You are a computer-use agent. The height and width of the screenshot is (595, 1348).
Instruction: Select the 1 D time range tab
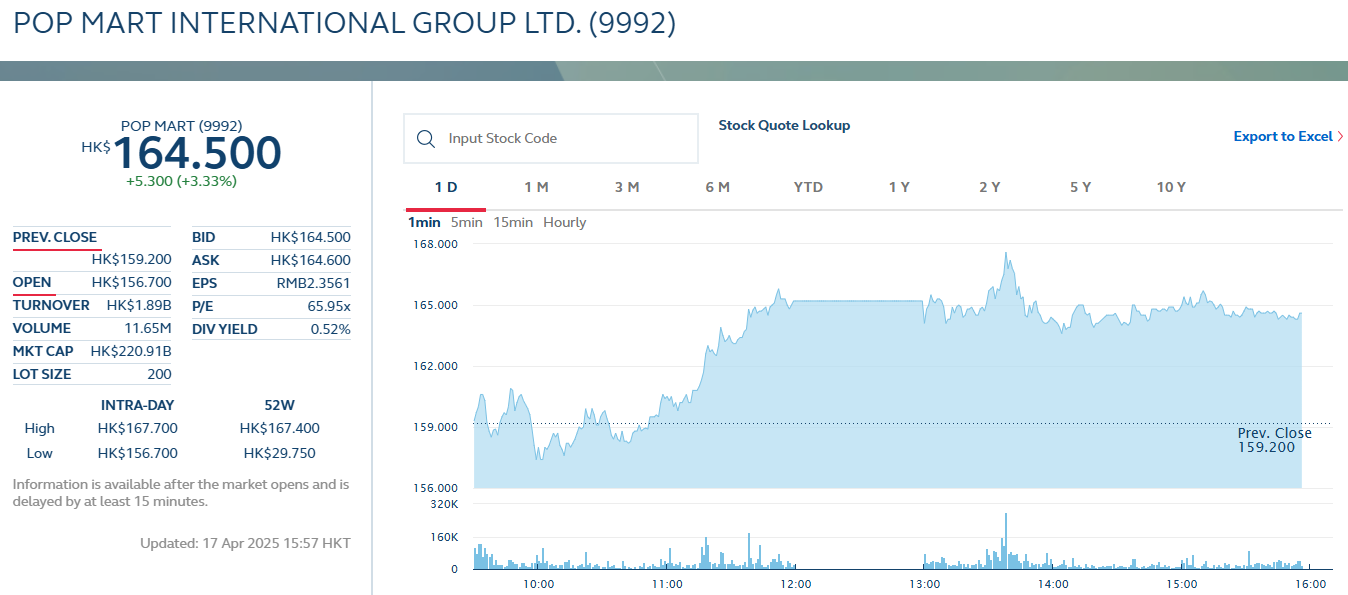[x=446, y=187]
